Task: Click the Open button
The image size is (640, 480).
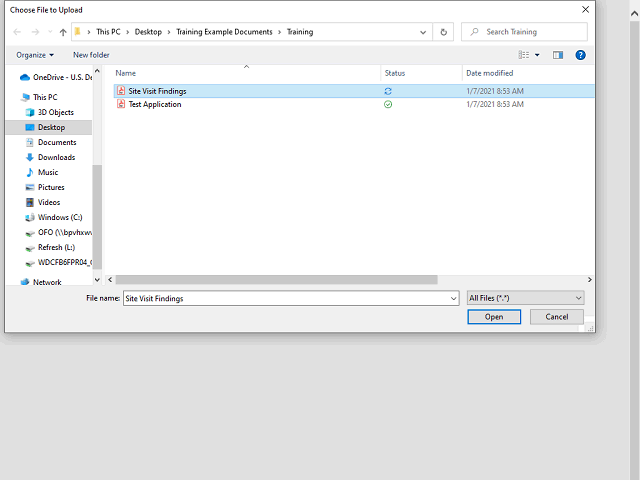Action: [494, 317]
